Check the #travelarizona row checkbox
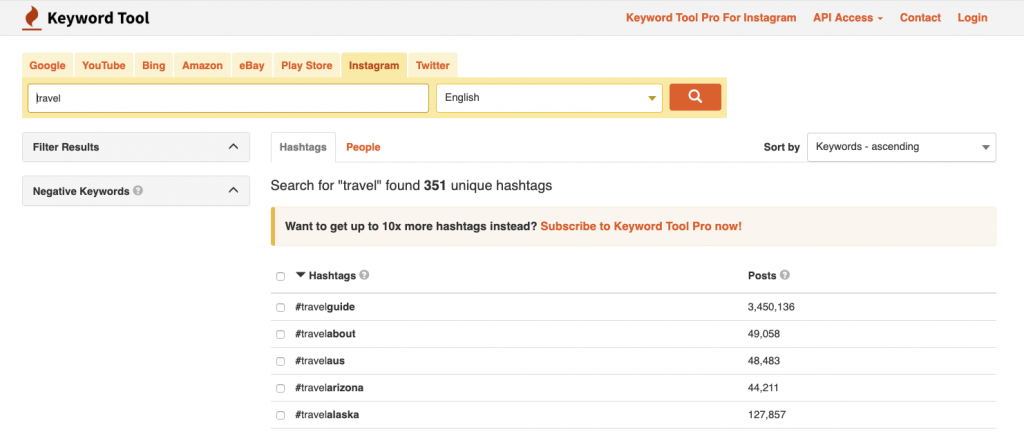Viewport: 1024px width, 432px height. 281,388
